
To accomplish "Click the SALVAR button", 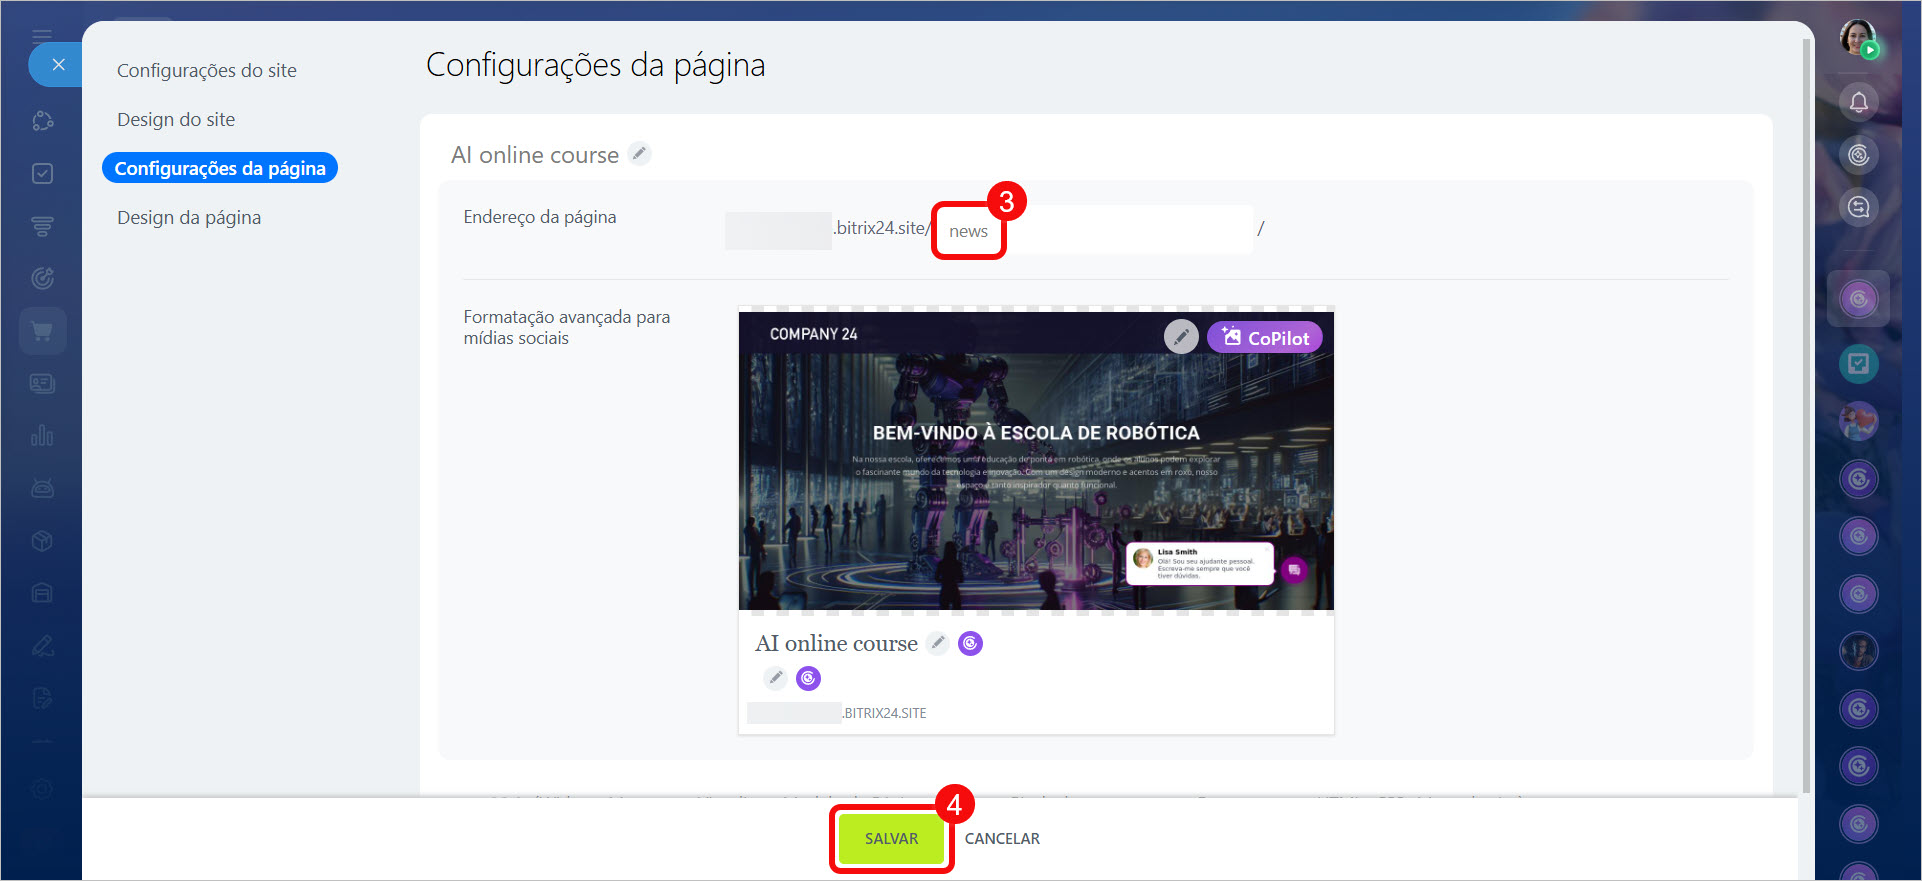I will coord(891,839).
